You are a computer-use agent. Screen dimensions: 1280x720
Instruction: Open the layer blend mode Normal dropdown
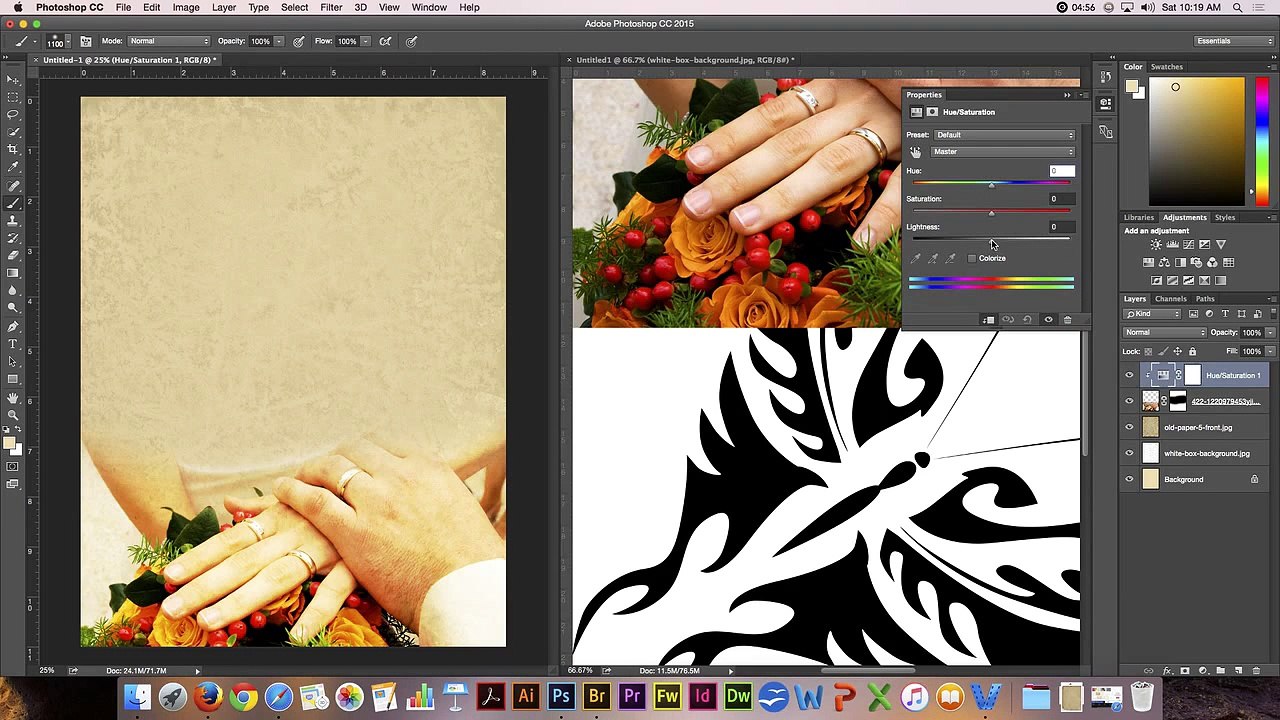point(1165,332)
